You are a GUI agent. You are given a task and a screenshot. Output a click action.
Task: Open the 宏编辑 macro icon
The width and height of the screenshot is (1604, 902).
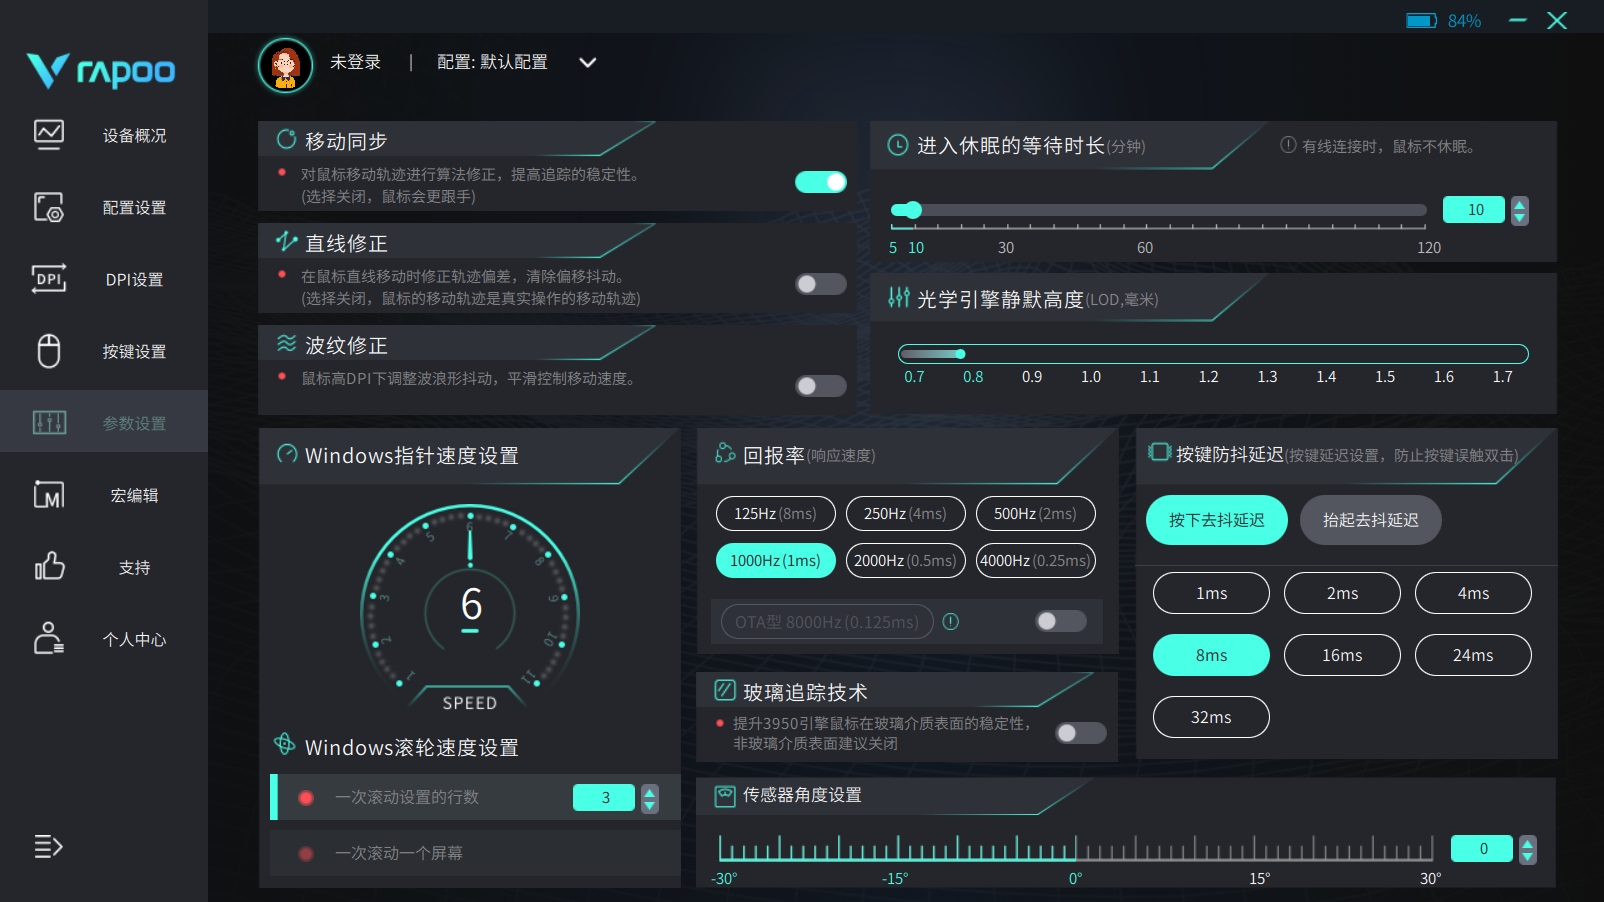tap(49, 495)
